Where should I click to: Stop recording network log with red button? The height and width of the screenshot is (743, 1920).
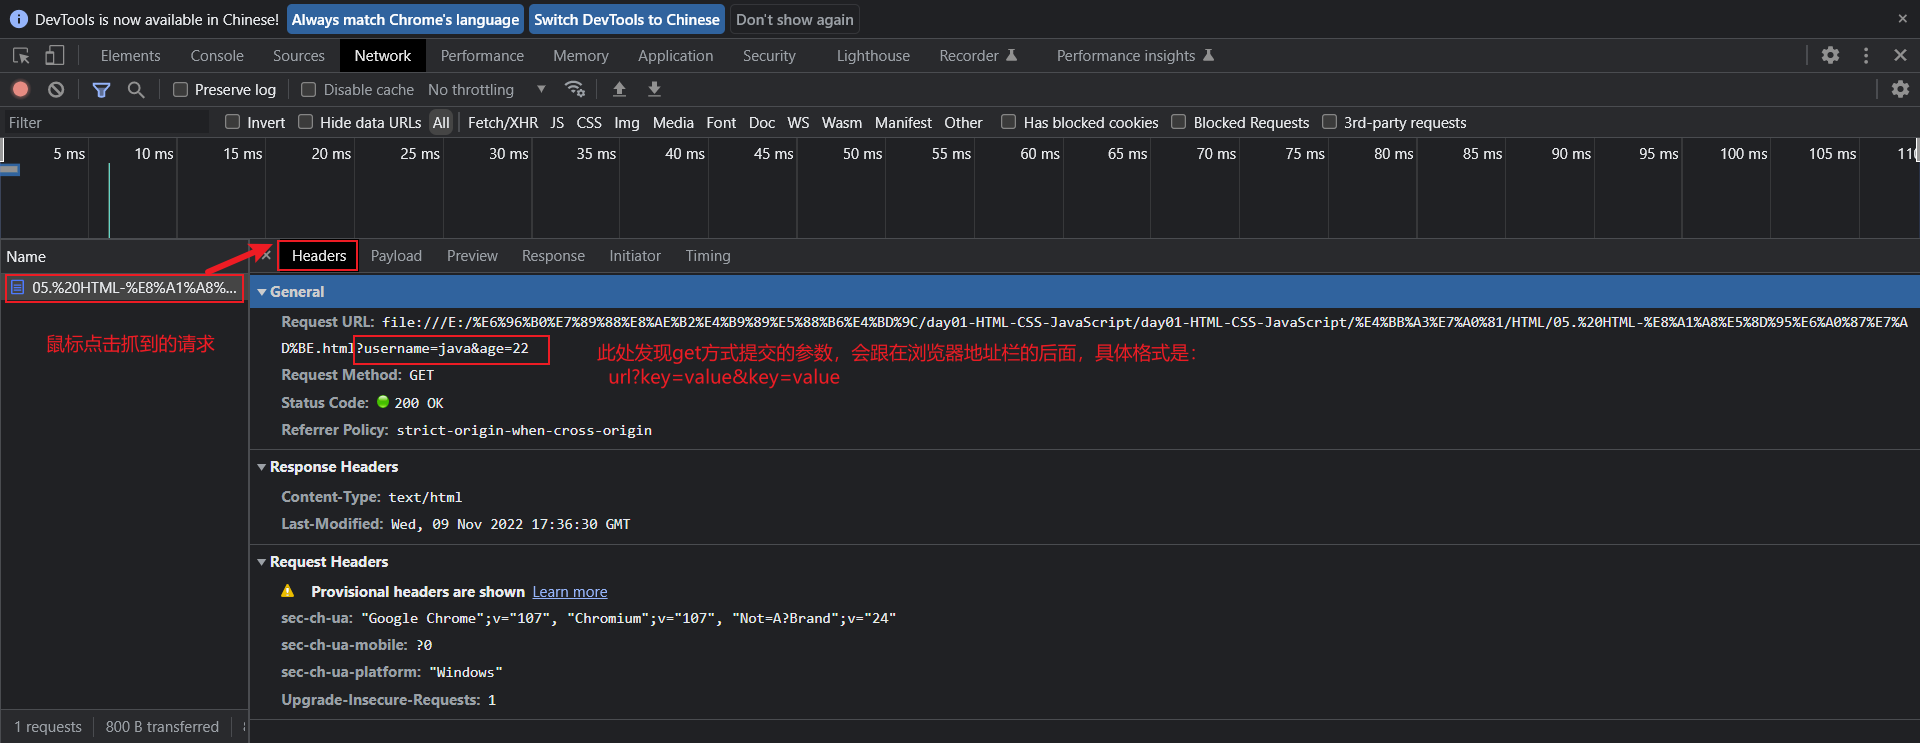20,89
